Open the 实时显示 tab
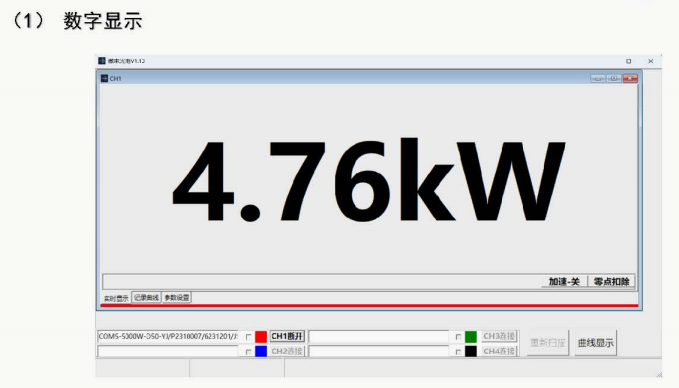Image resolution: width=679 pixels, height=388 pixels. [116, 298]
